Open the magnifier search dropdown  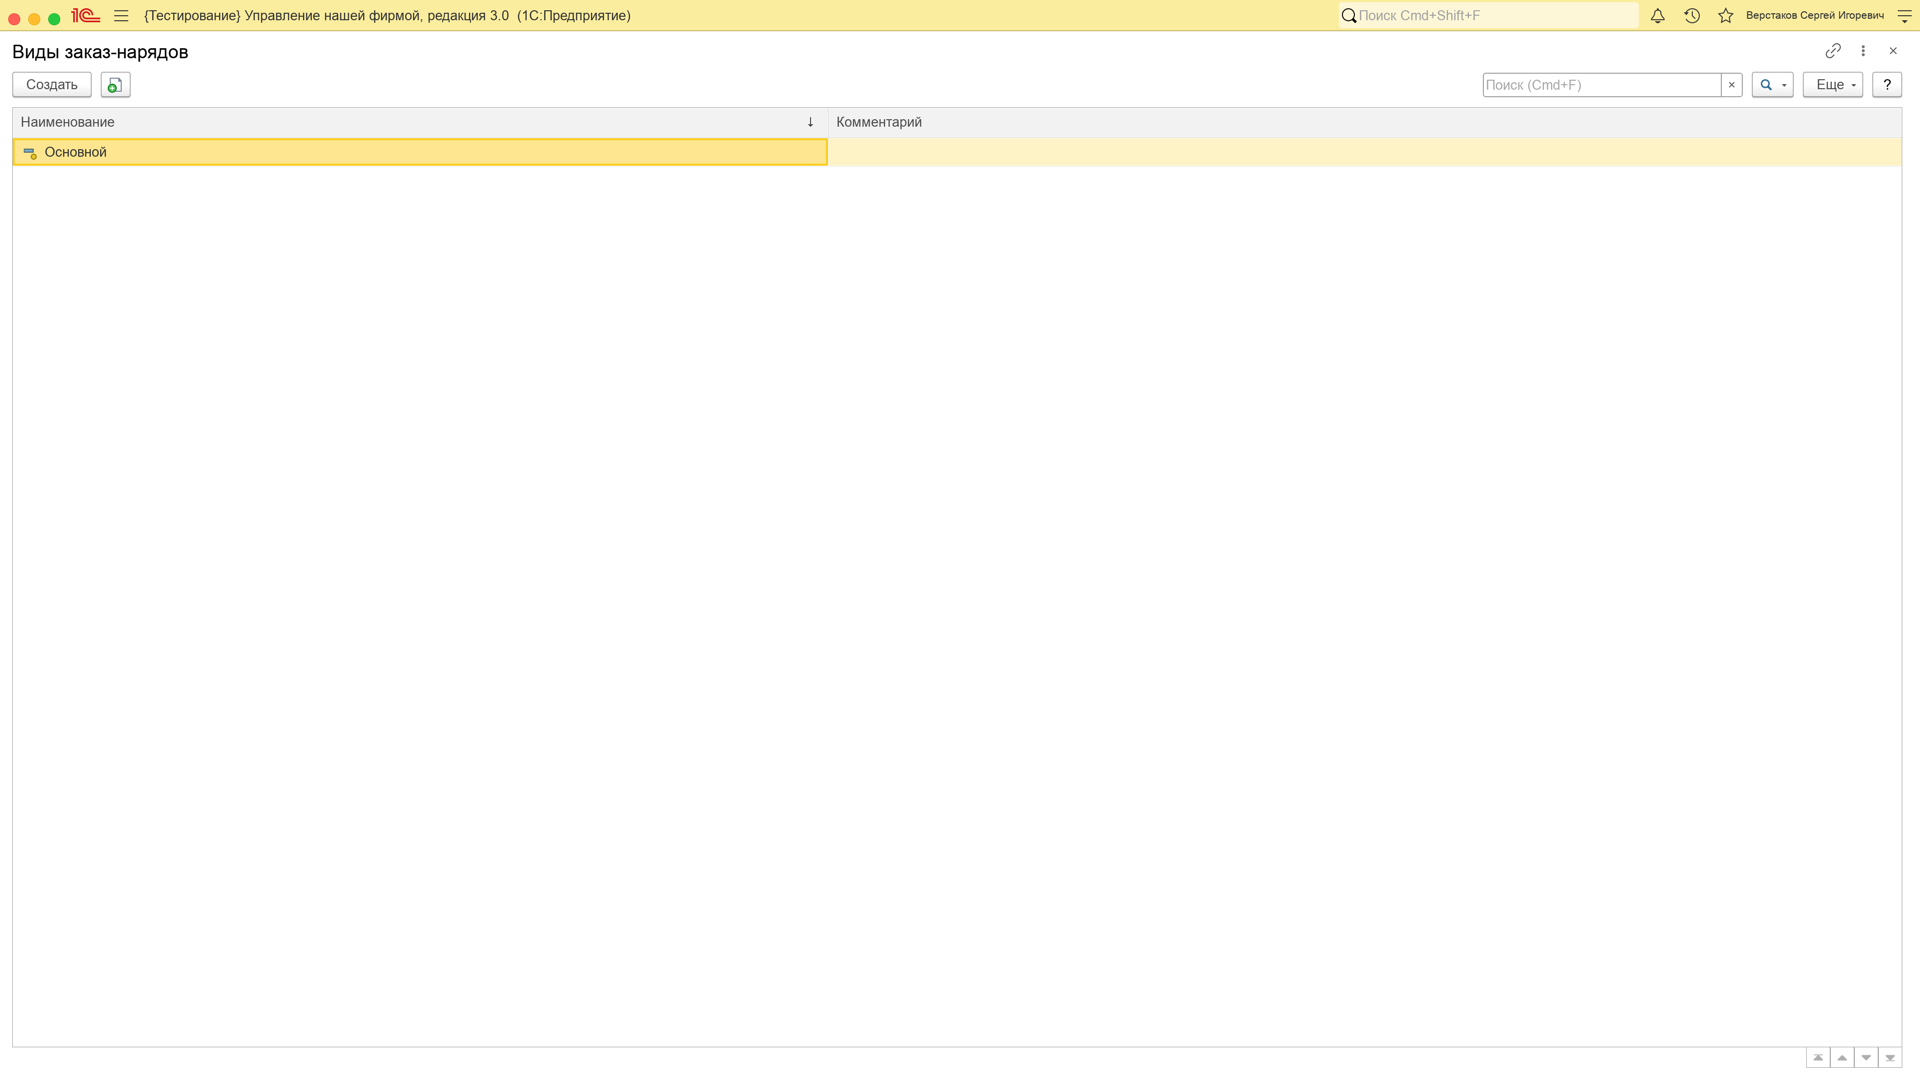tap(1772, 85)
